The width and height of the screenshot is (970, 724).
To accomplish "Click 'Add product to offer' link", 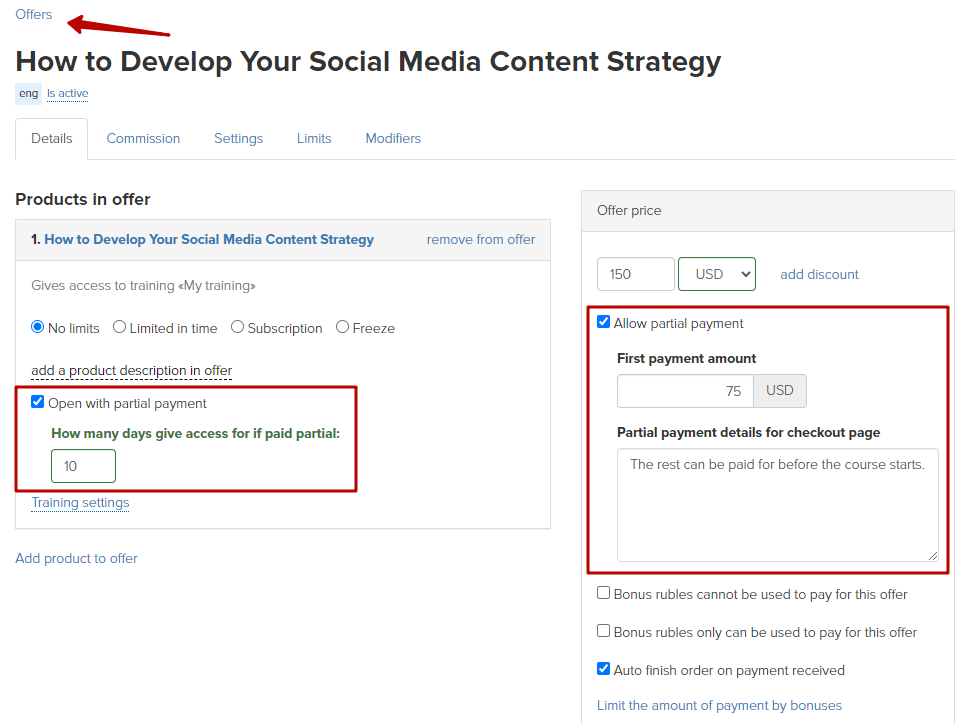I will 77,558.
